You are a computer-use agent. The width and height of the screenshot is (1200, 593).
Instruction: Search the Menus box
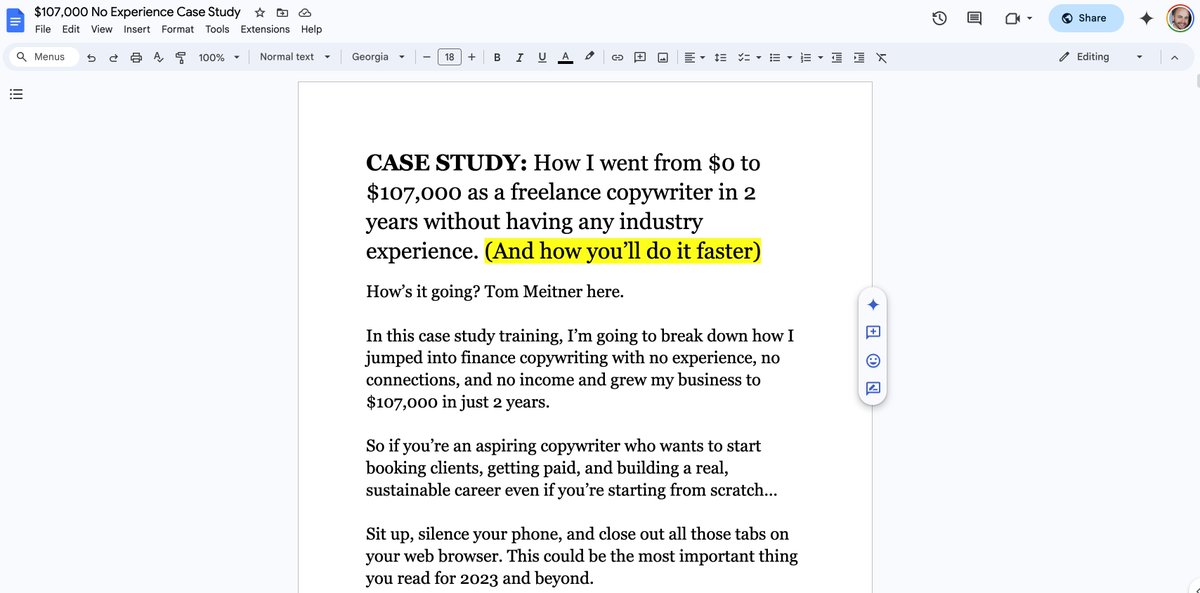point(42,57)
